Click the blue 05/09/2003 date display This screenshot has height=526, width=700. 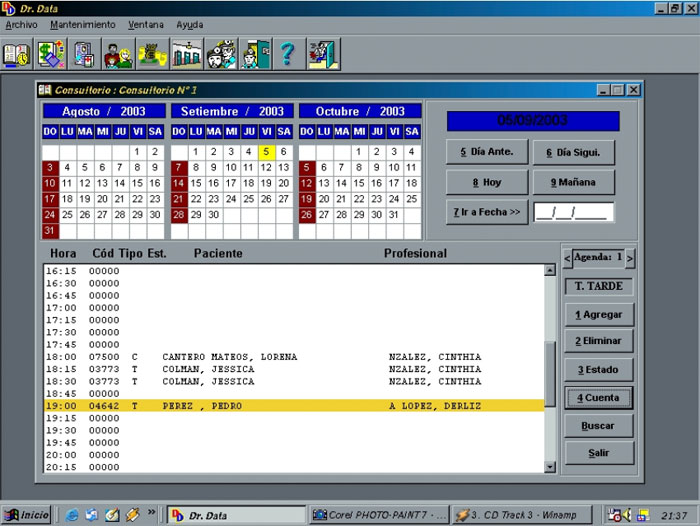click(x=533, y=121)
